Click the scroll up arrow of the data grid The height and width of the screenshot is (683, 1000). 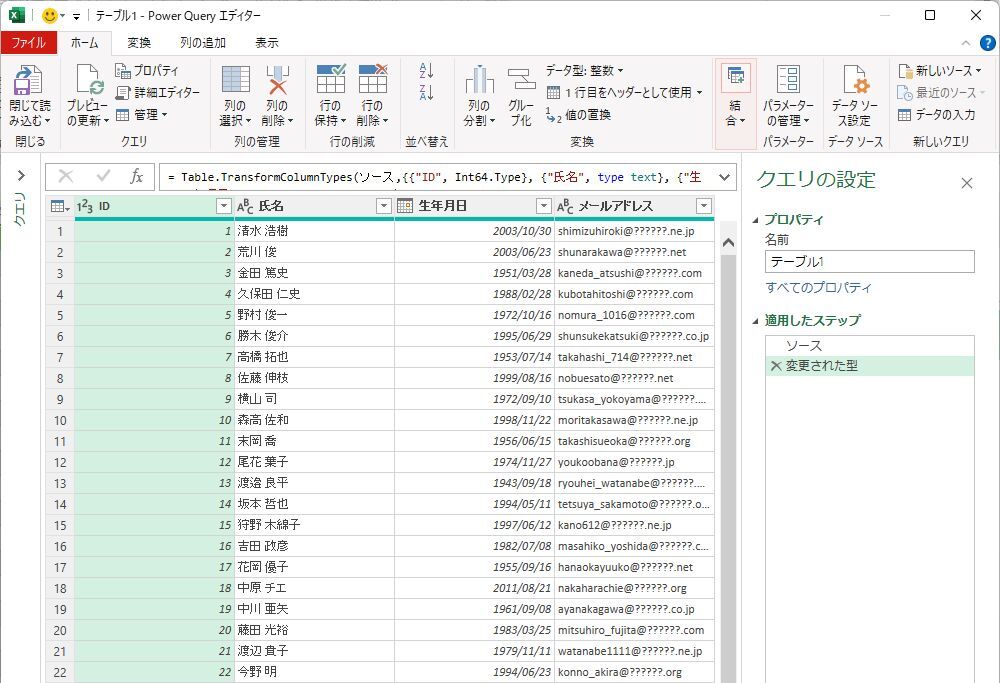(x=728, y=243)
